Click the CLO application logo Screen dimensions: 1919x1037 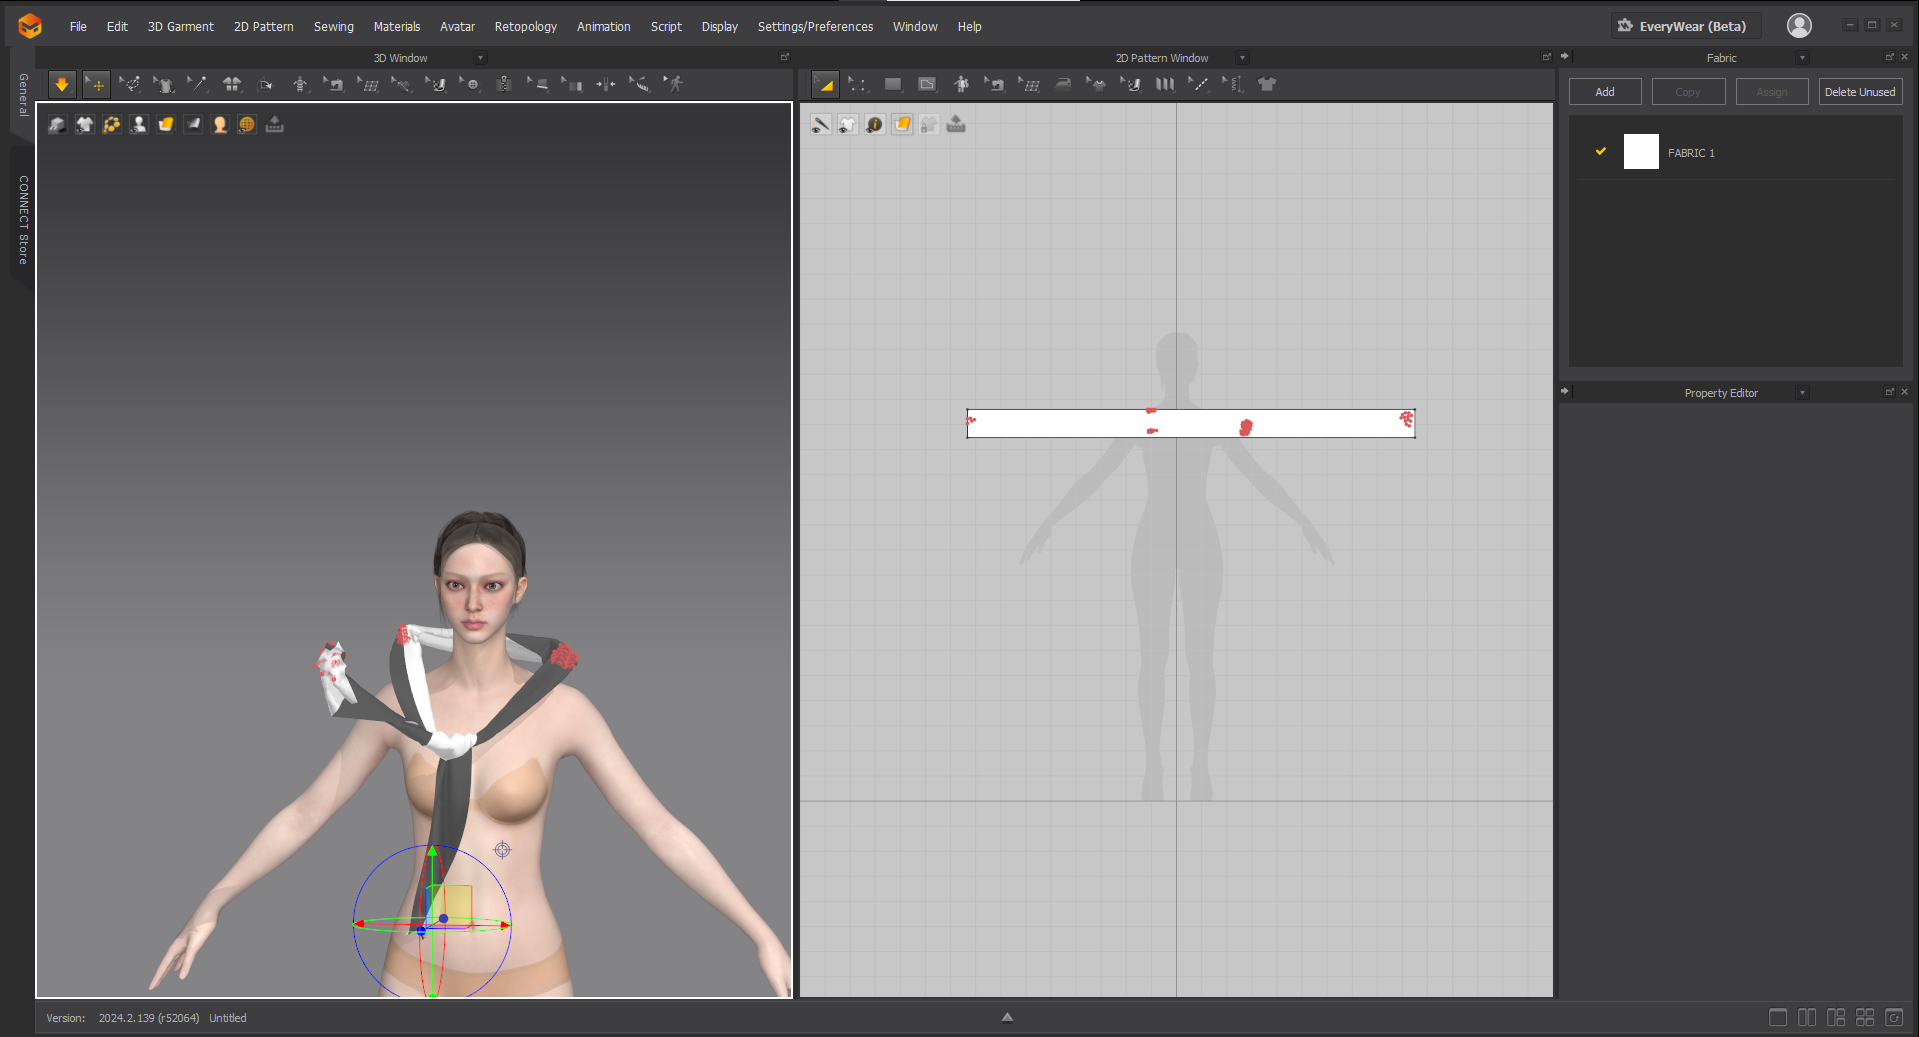30,26
